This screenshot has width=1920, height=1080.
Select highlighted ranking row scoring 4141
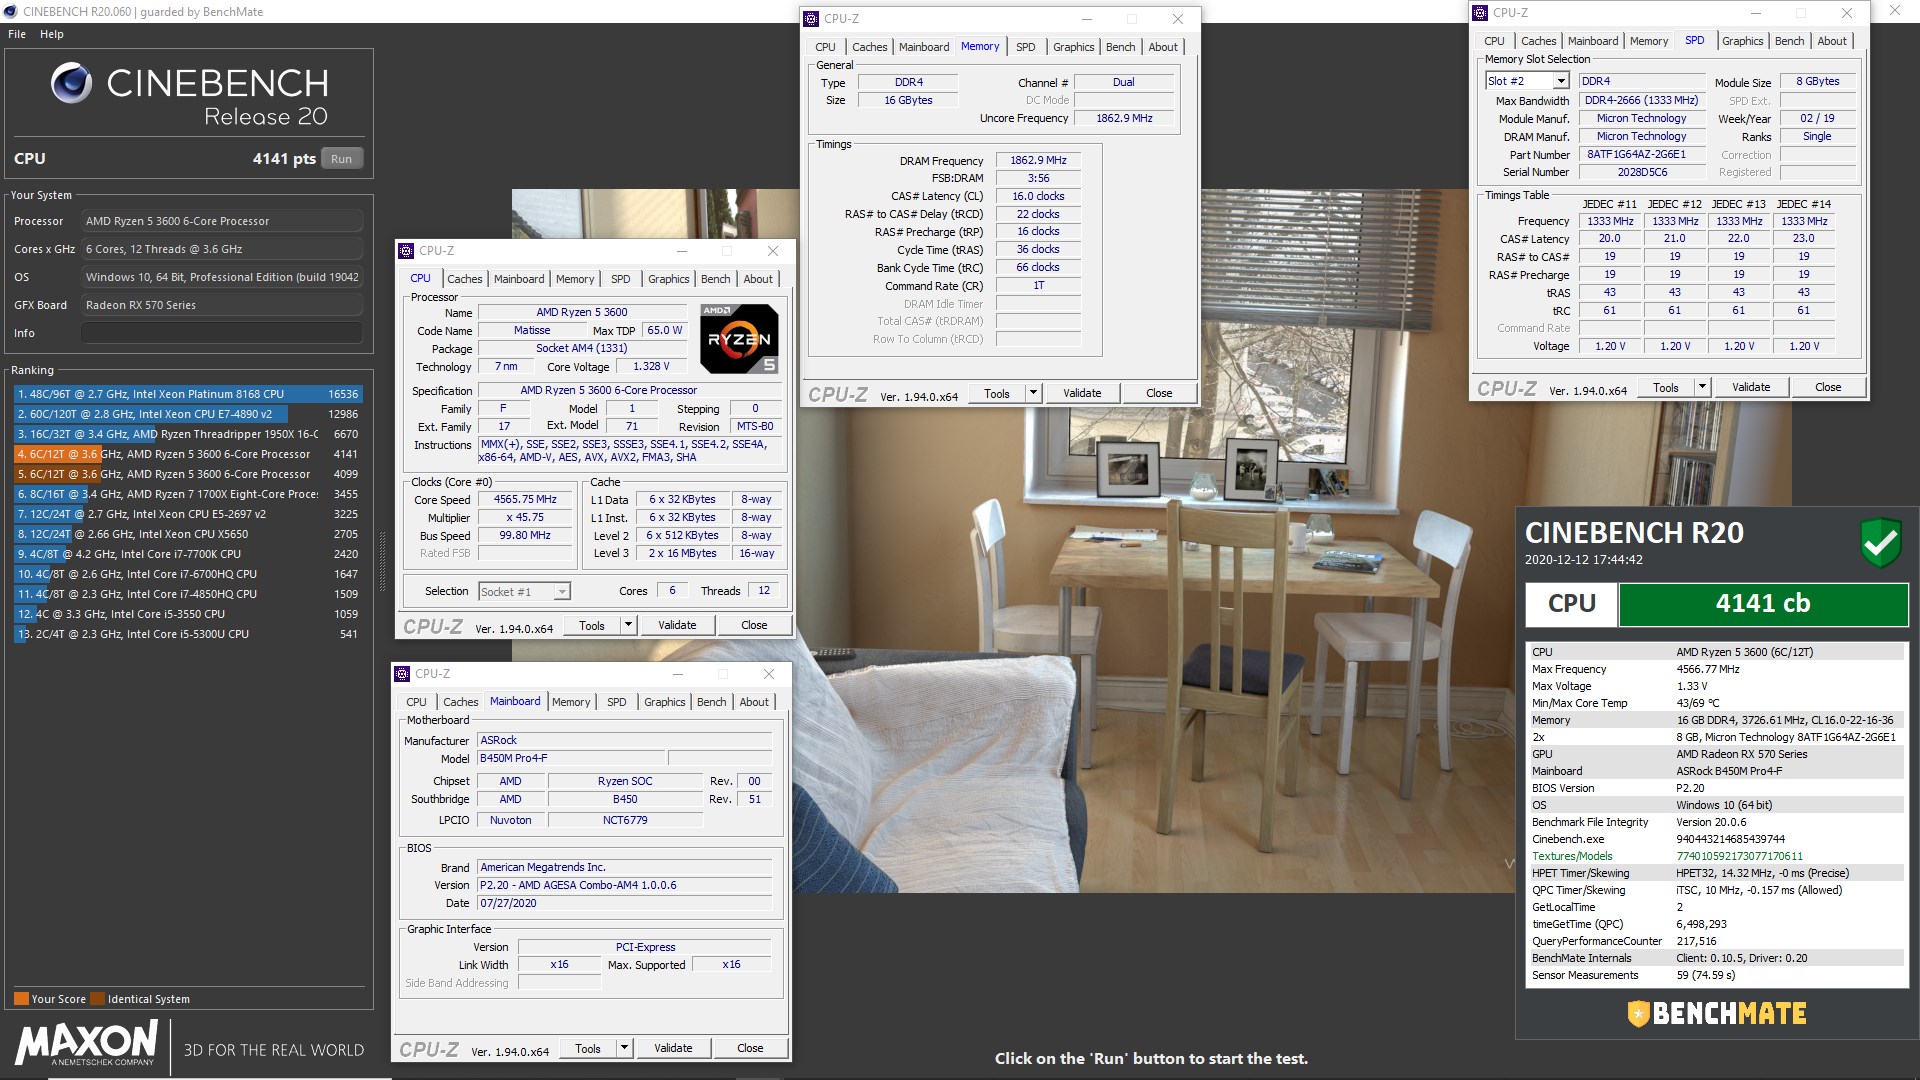click(187, 454)
